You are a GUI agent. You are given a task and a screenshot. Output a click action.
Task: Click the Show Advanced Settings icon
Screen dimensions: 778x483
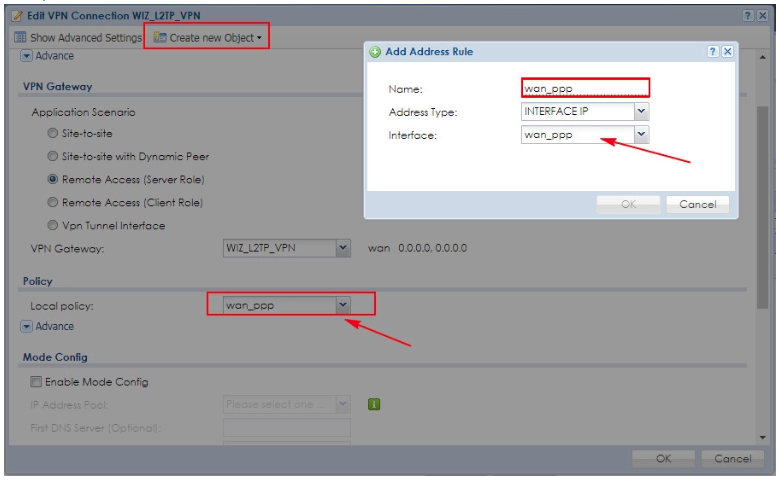(20, 37)
